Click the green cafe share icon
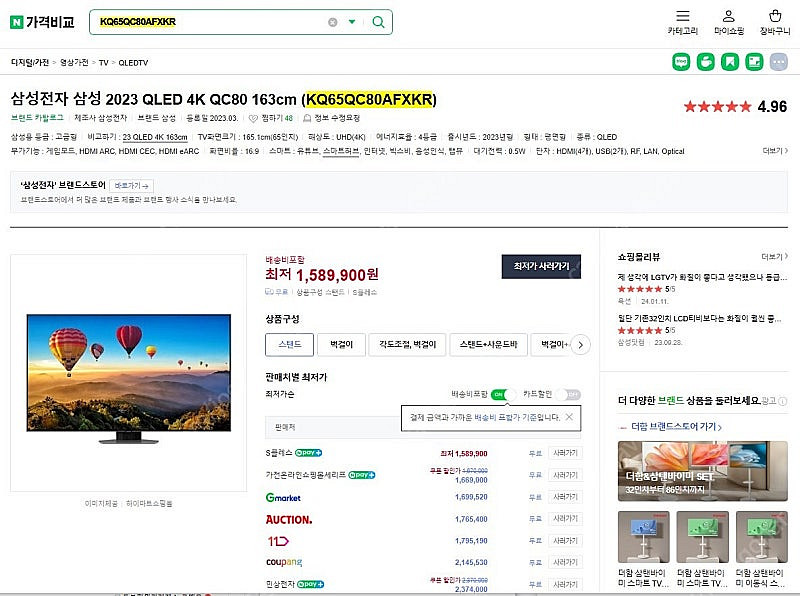 [x=706, y=62]
